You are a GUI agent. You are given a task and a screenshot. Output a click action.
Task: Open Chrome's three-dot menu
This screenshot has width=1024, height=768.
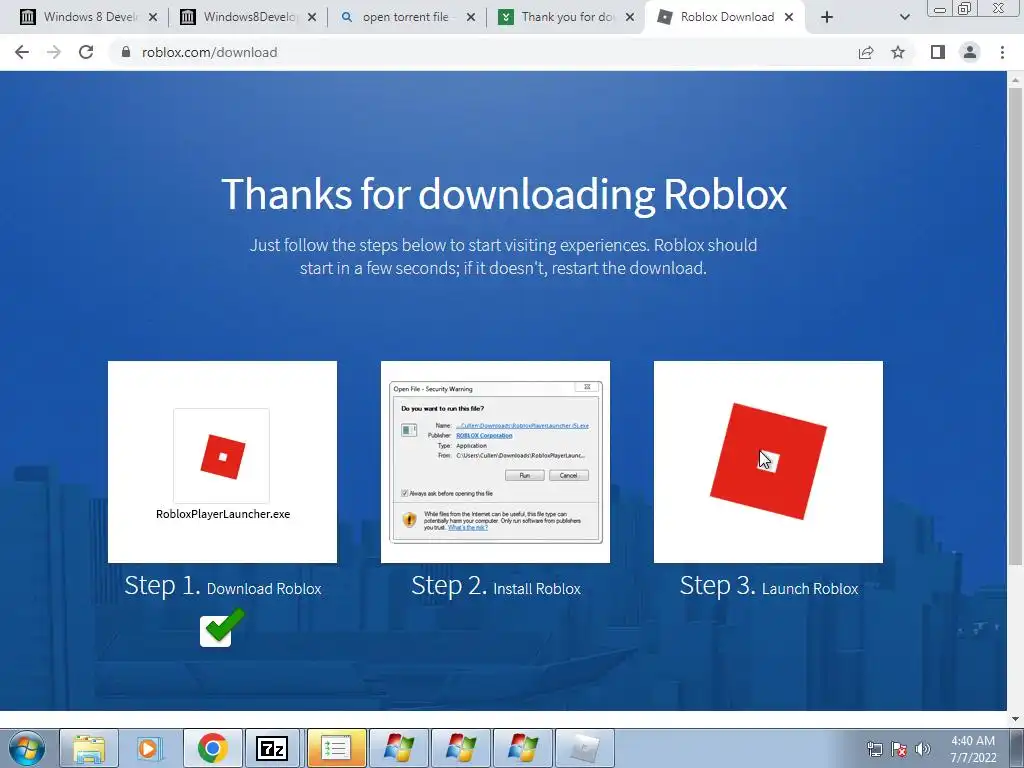coord(1002,52)
